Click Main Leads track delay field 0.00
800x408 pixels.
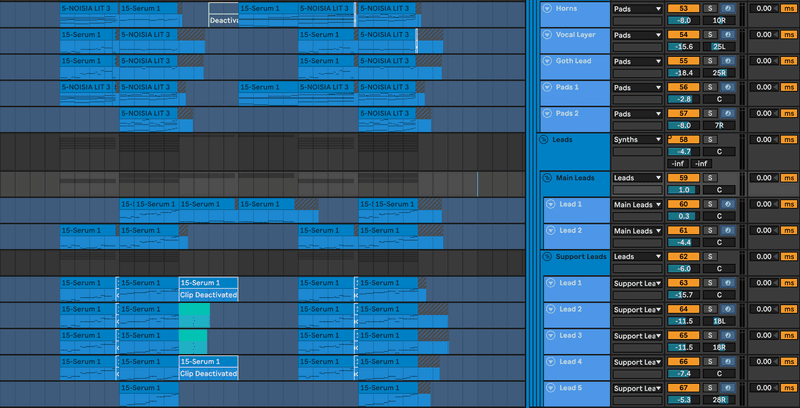tap(764, 178)
